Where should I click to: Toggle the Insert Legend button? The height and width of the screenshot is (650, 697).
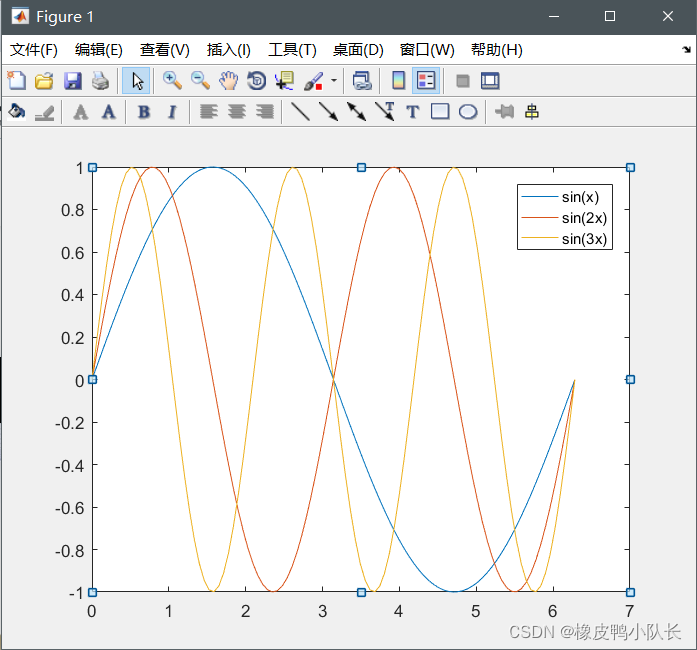click(x=426, y=81)
